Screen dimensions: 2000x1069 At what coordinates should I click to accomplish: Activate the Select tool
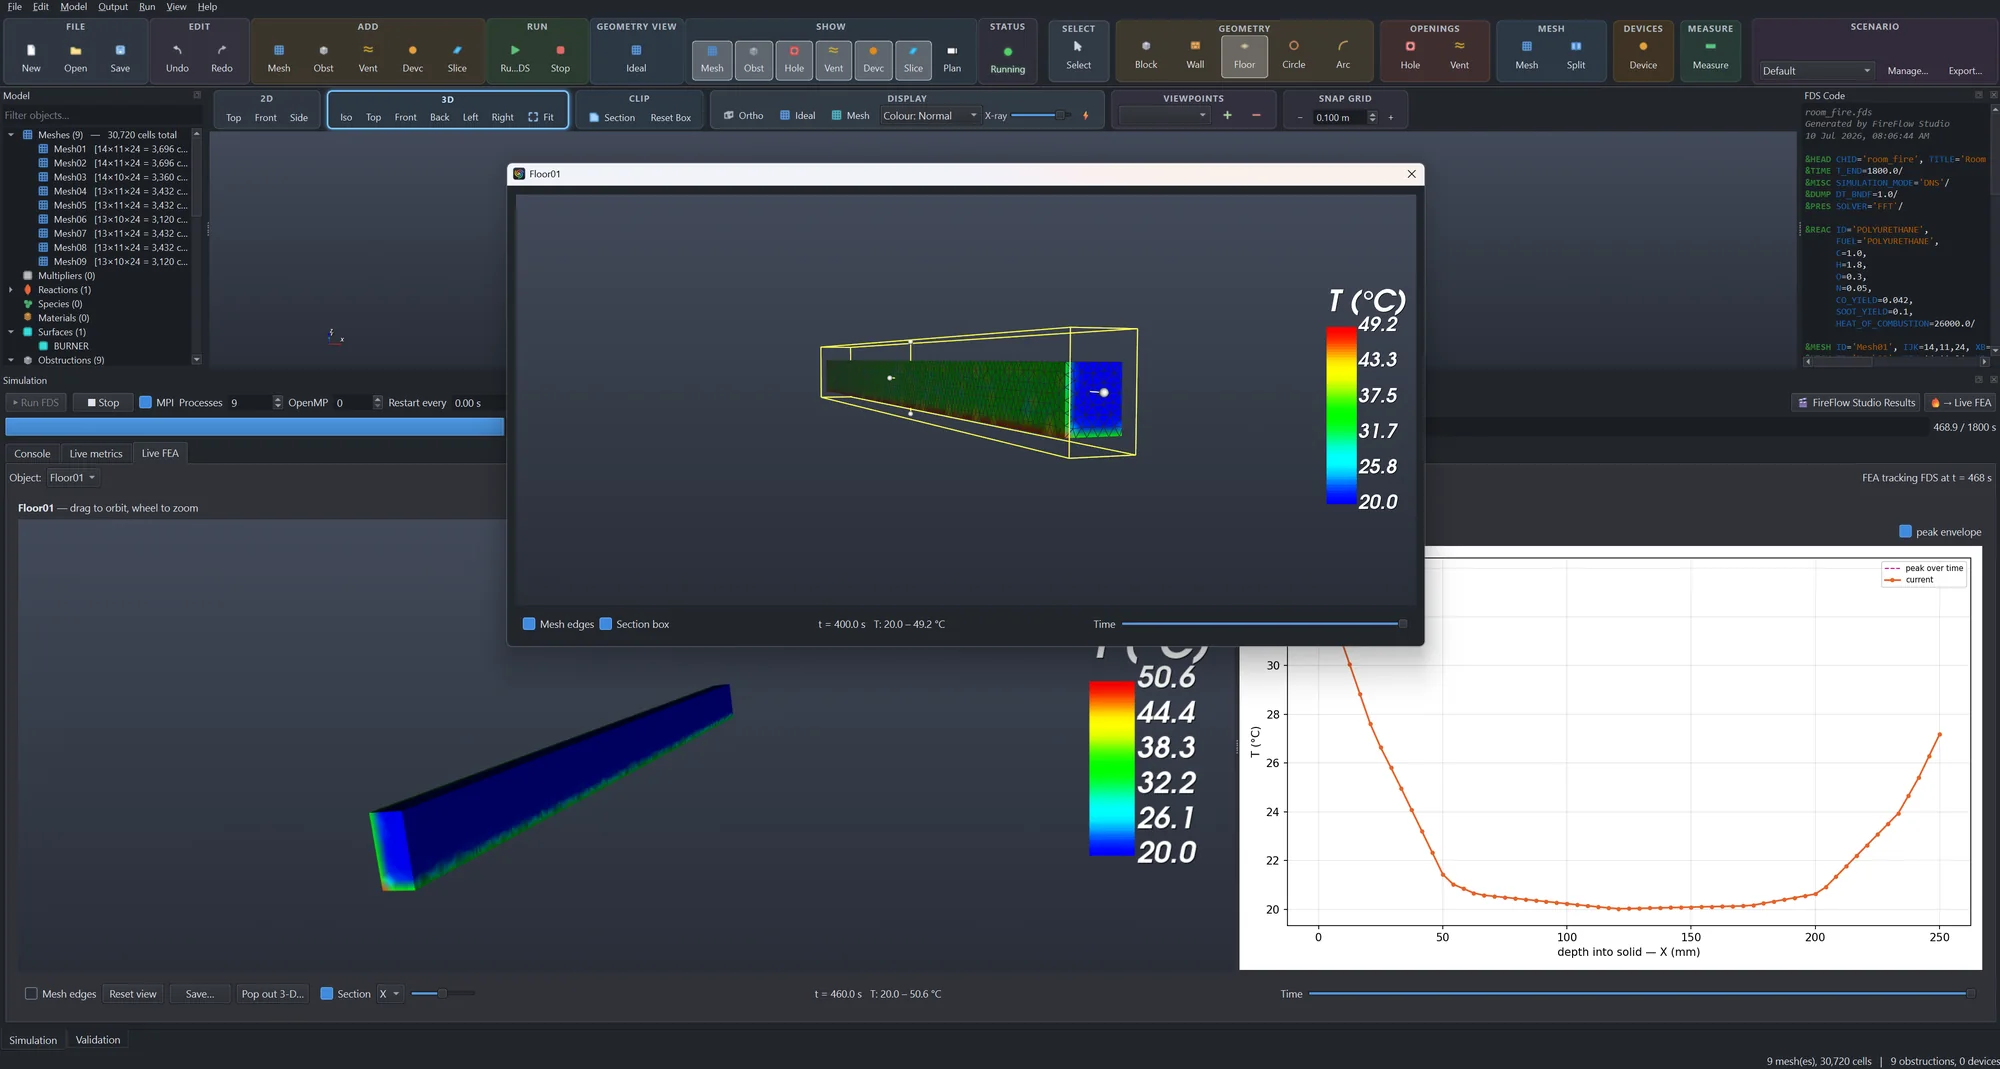click(x=1078, y=56)
